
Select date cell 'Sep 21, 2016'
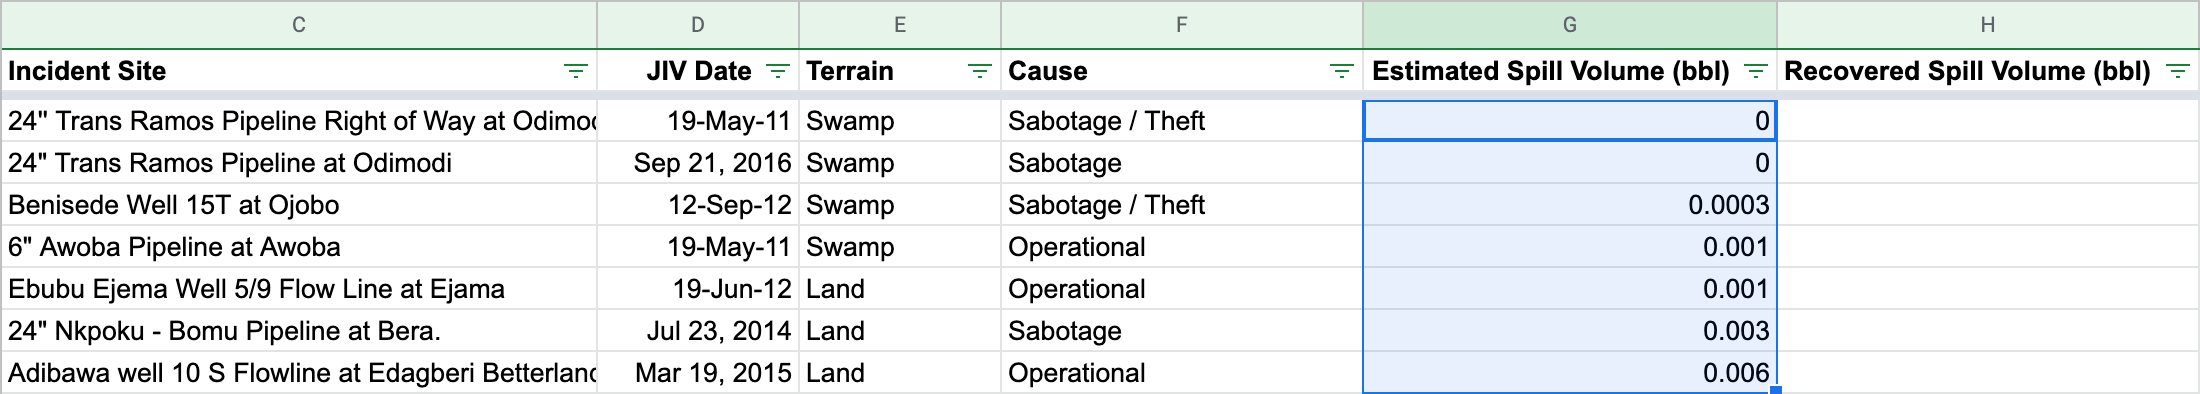(698, 163)
